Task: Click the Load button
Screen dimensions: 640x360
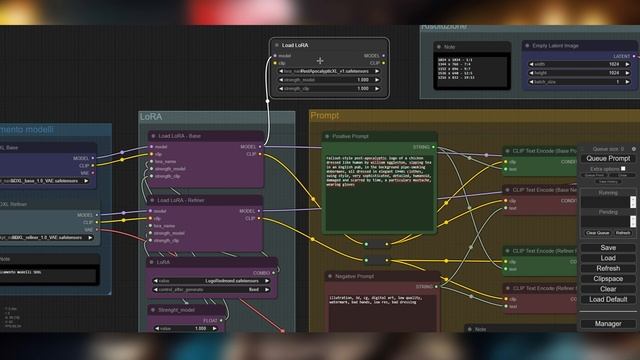Action: tap(608, 258)
